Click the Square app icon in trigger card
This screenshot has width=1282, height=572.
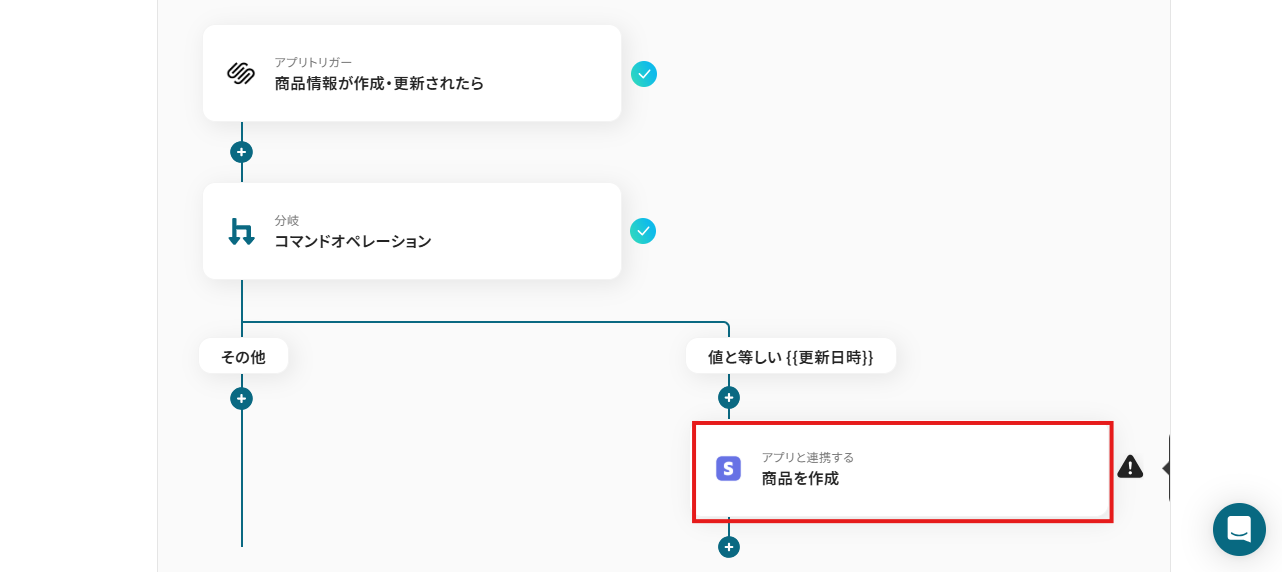pos(241,73)
